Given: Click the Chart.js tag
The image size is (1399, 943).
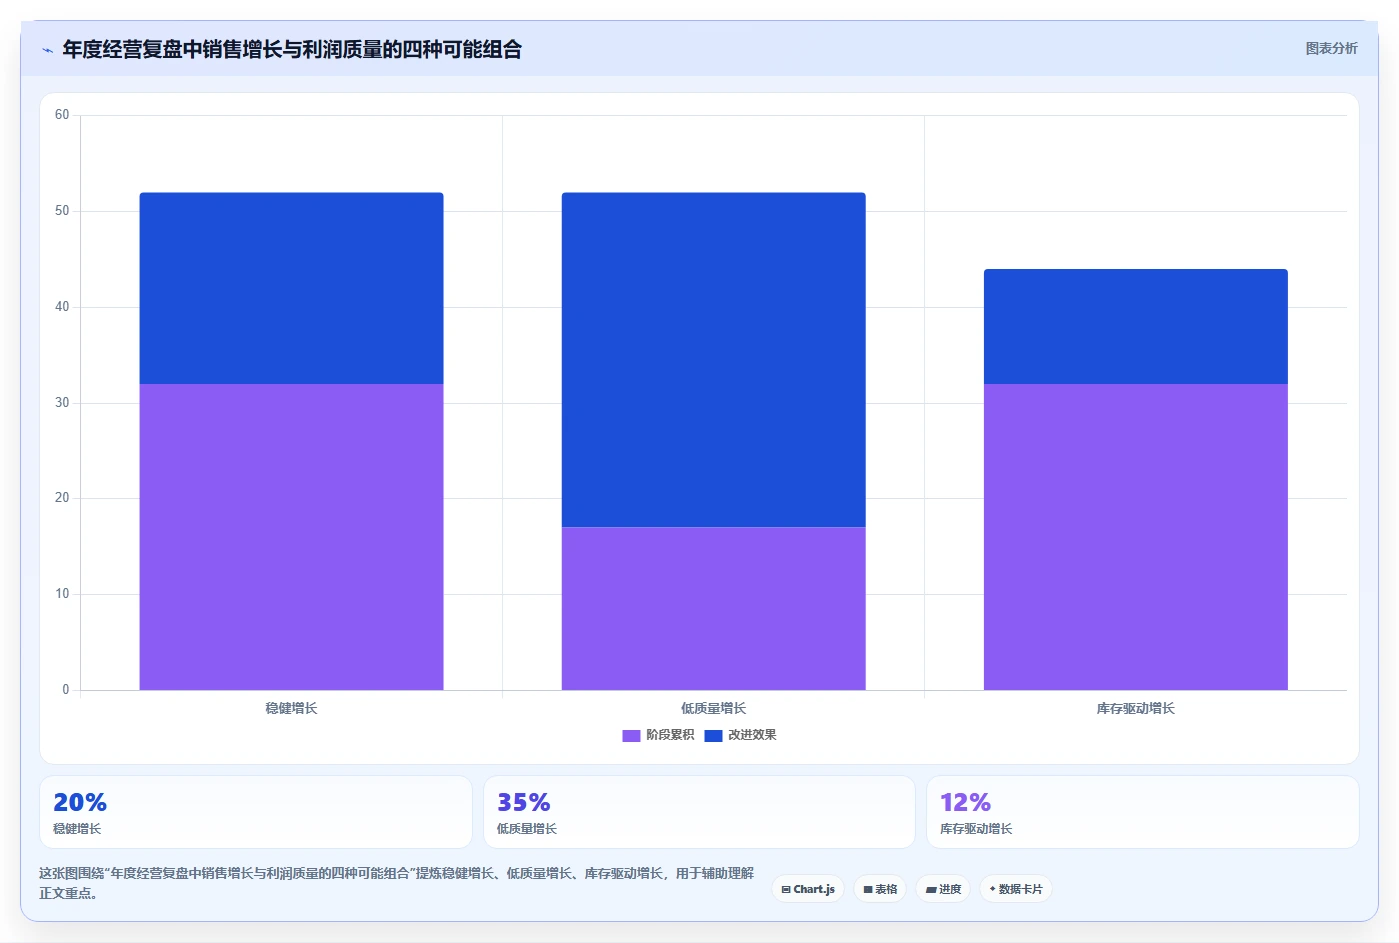Looking at the screenshot, I should [x=808, y=889].
